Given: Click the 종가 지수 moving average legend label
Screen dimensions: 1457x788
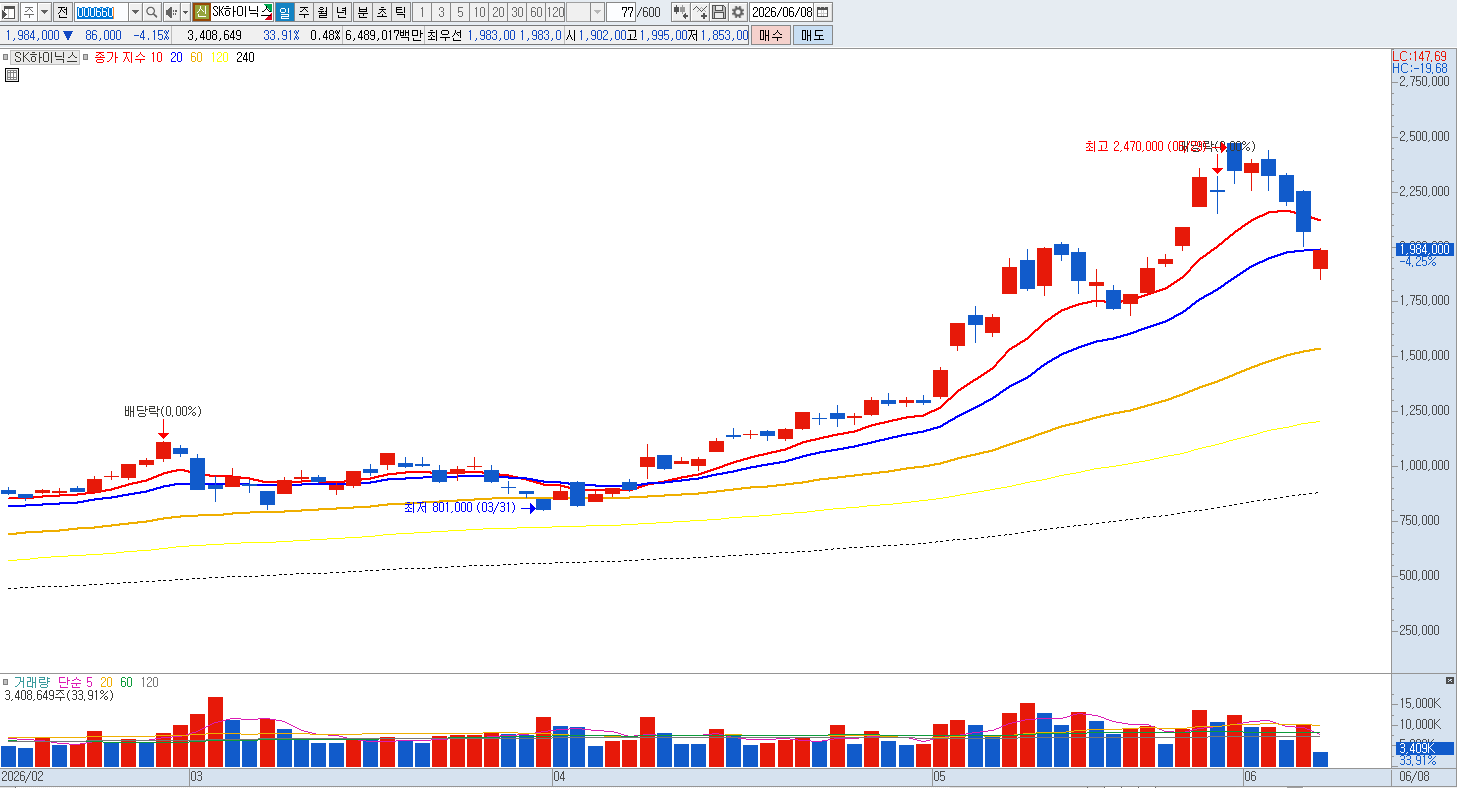Looking at the screenshot, I should pyautogui.click(x=120, y=57).
